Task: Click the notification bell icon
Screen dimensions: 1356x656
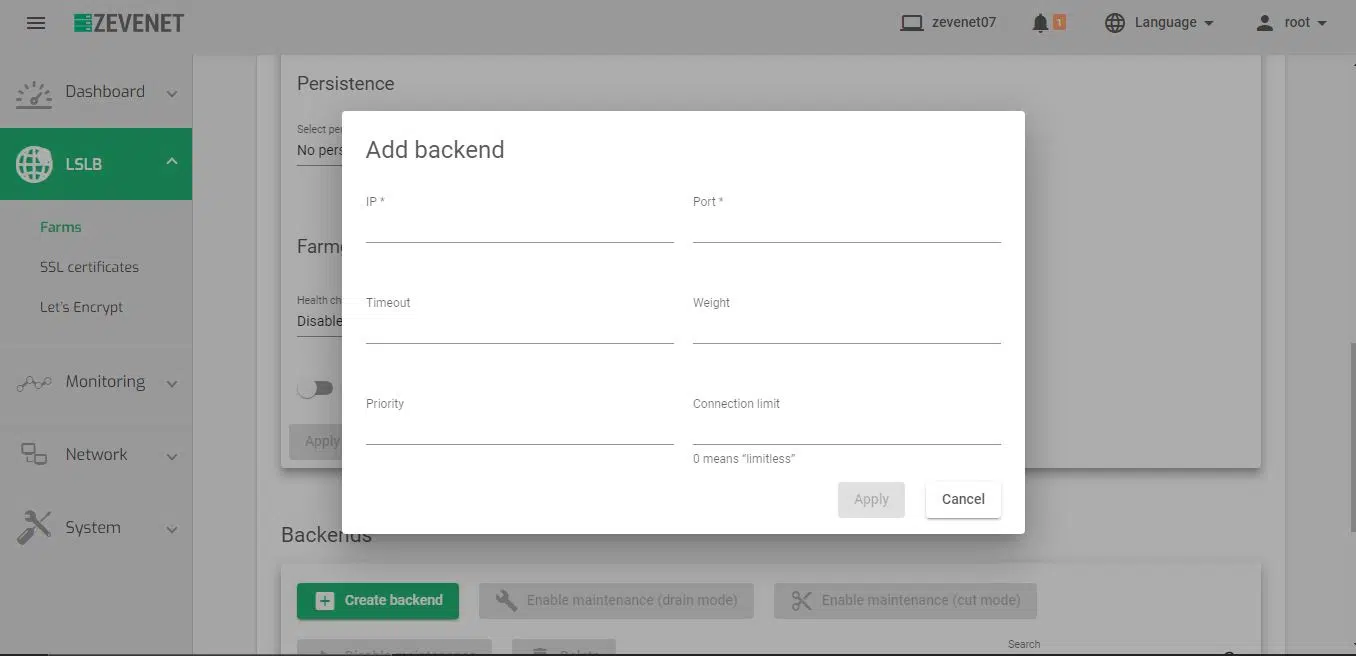Action: 1040,23
